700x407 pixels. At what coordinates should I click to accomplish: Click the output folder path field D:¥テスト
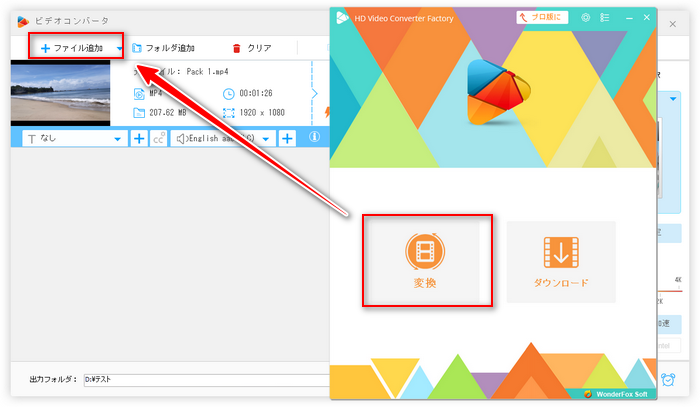point(207,380)
